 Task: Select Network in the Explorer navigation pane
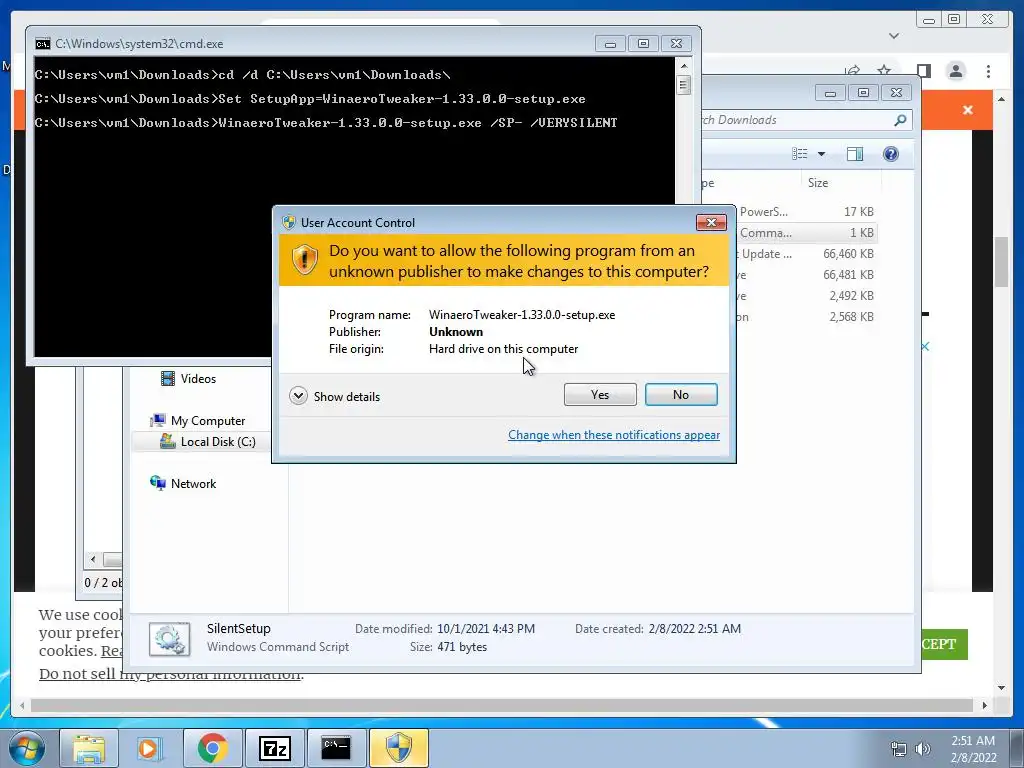click(x=193, y=484)
